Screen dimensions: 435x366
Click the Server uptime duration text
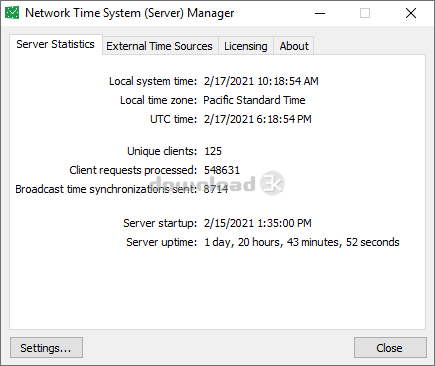(x=302, y=242)
